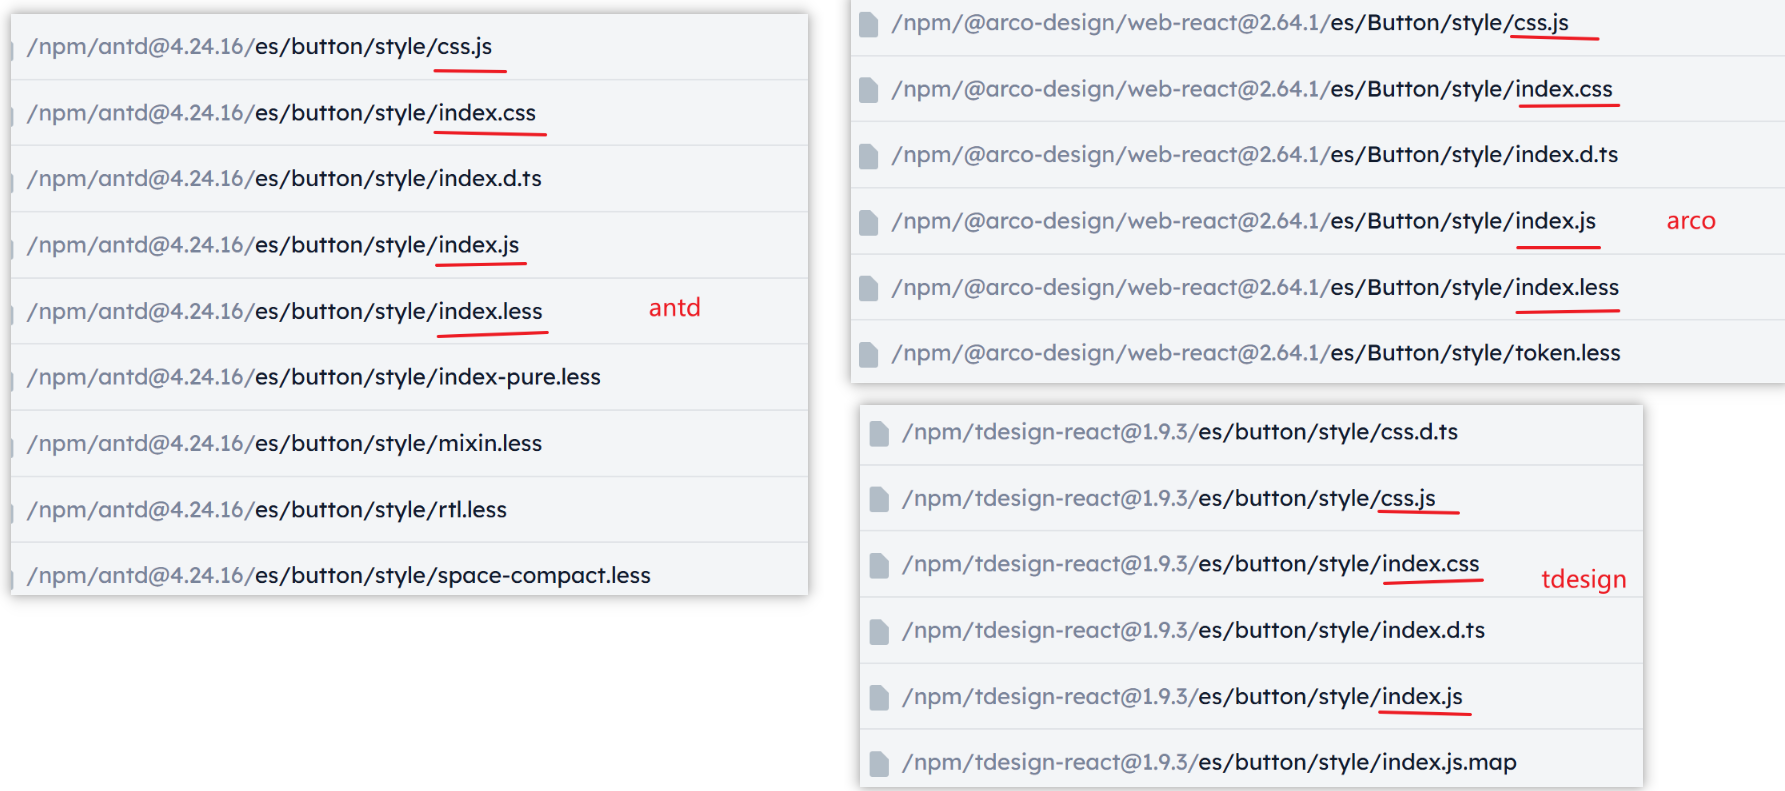Click file icon beside tdesign-react button/style/index.css
This screenshot has height=791, width=1785.
pyautogui.click(x=879, y=565)
